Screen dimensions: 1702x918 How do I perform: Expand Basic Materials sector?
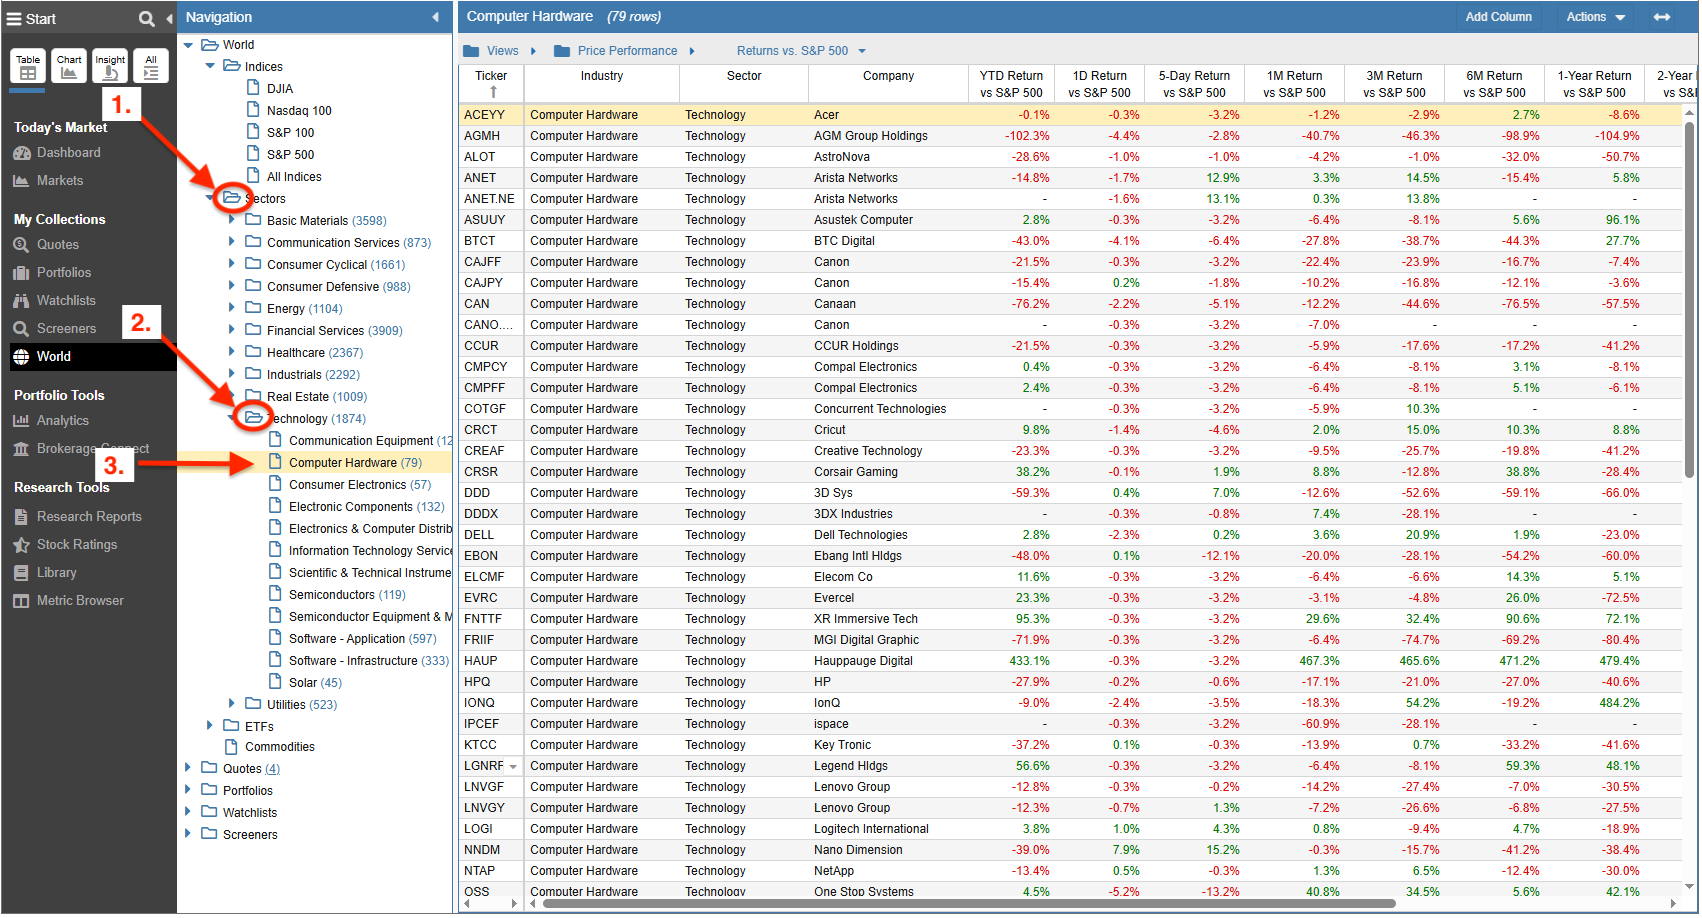click(x=232, y=220)
